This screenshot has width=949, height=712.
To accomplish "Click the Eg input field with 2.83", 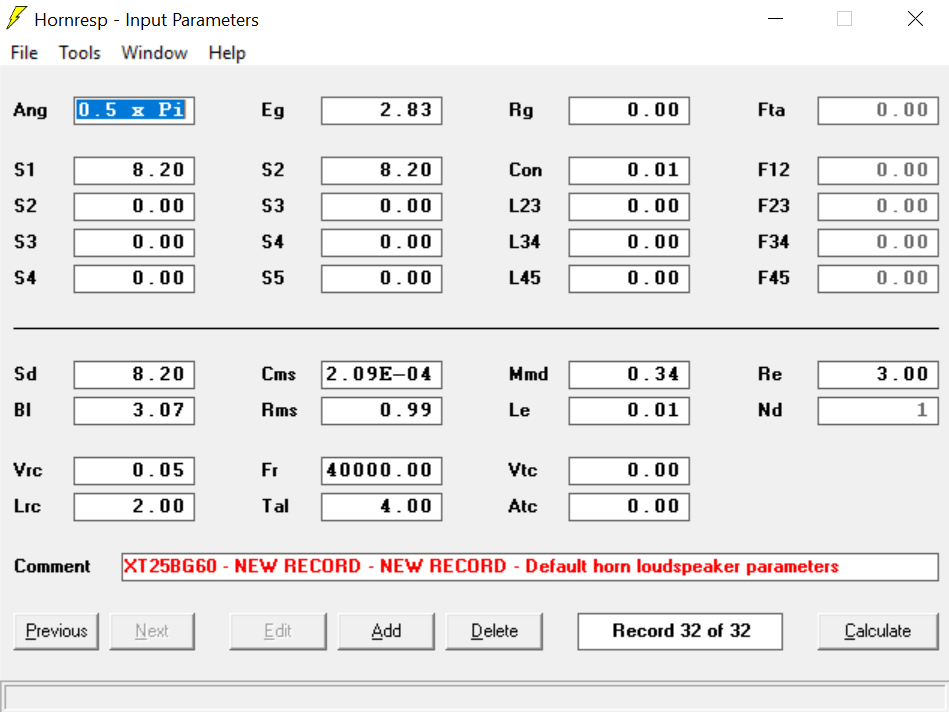I will coord(381,111).
